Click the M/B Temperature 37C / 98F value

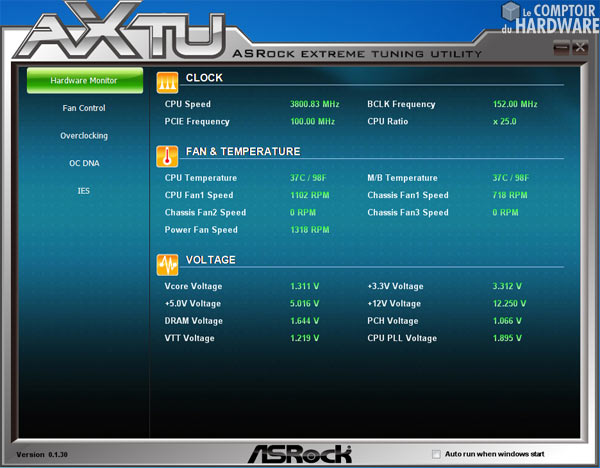click(510, 178)
